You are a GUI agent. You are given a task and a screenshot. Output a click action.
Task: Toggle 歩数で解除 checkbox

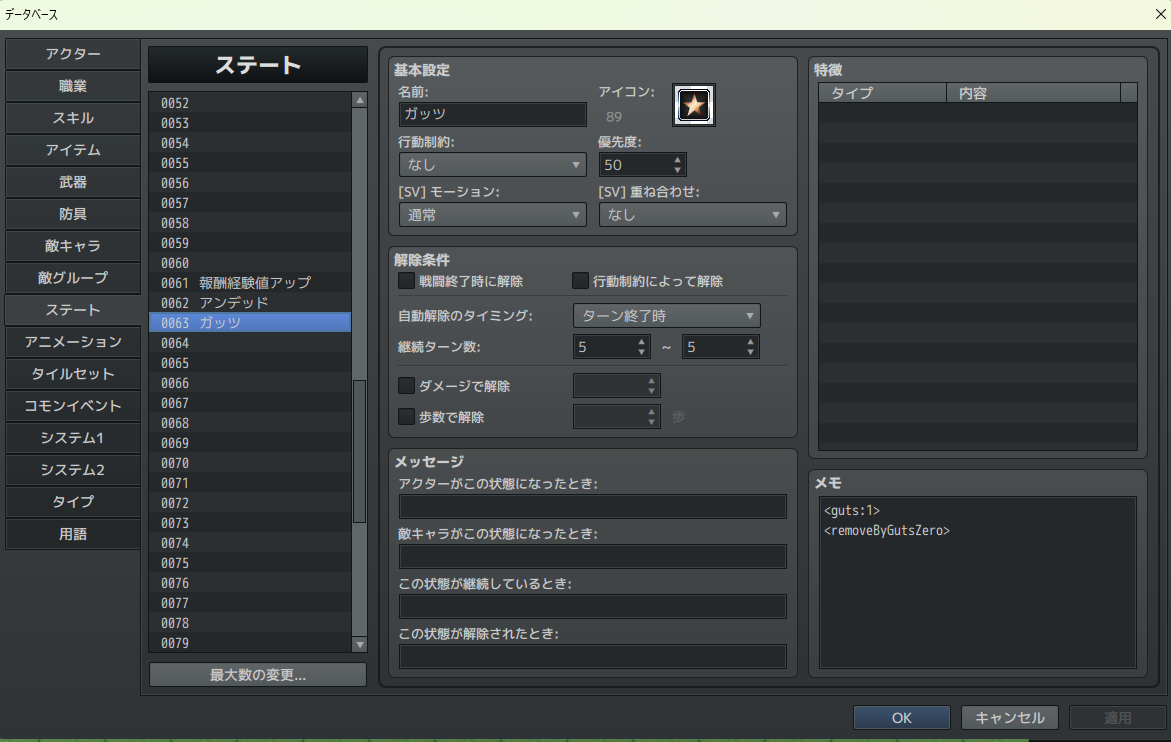click(406, 417)
